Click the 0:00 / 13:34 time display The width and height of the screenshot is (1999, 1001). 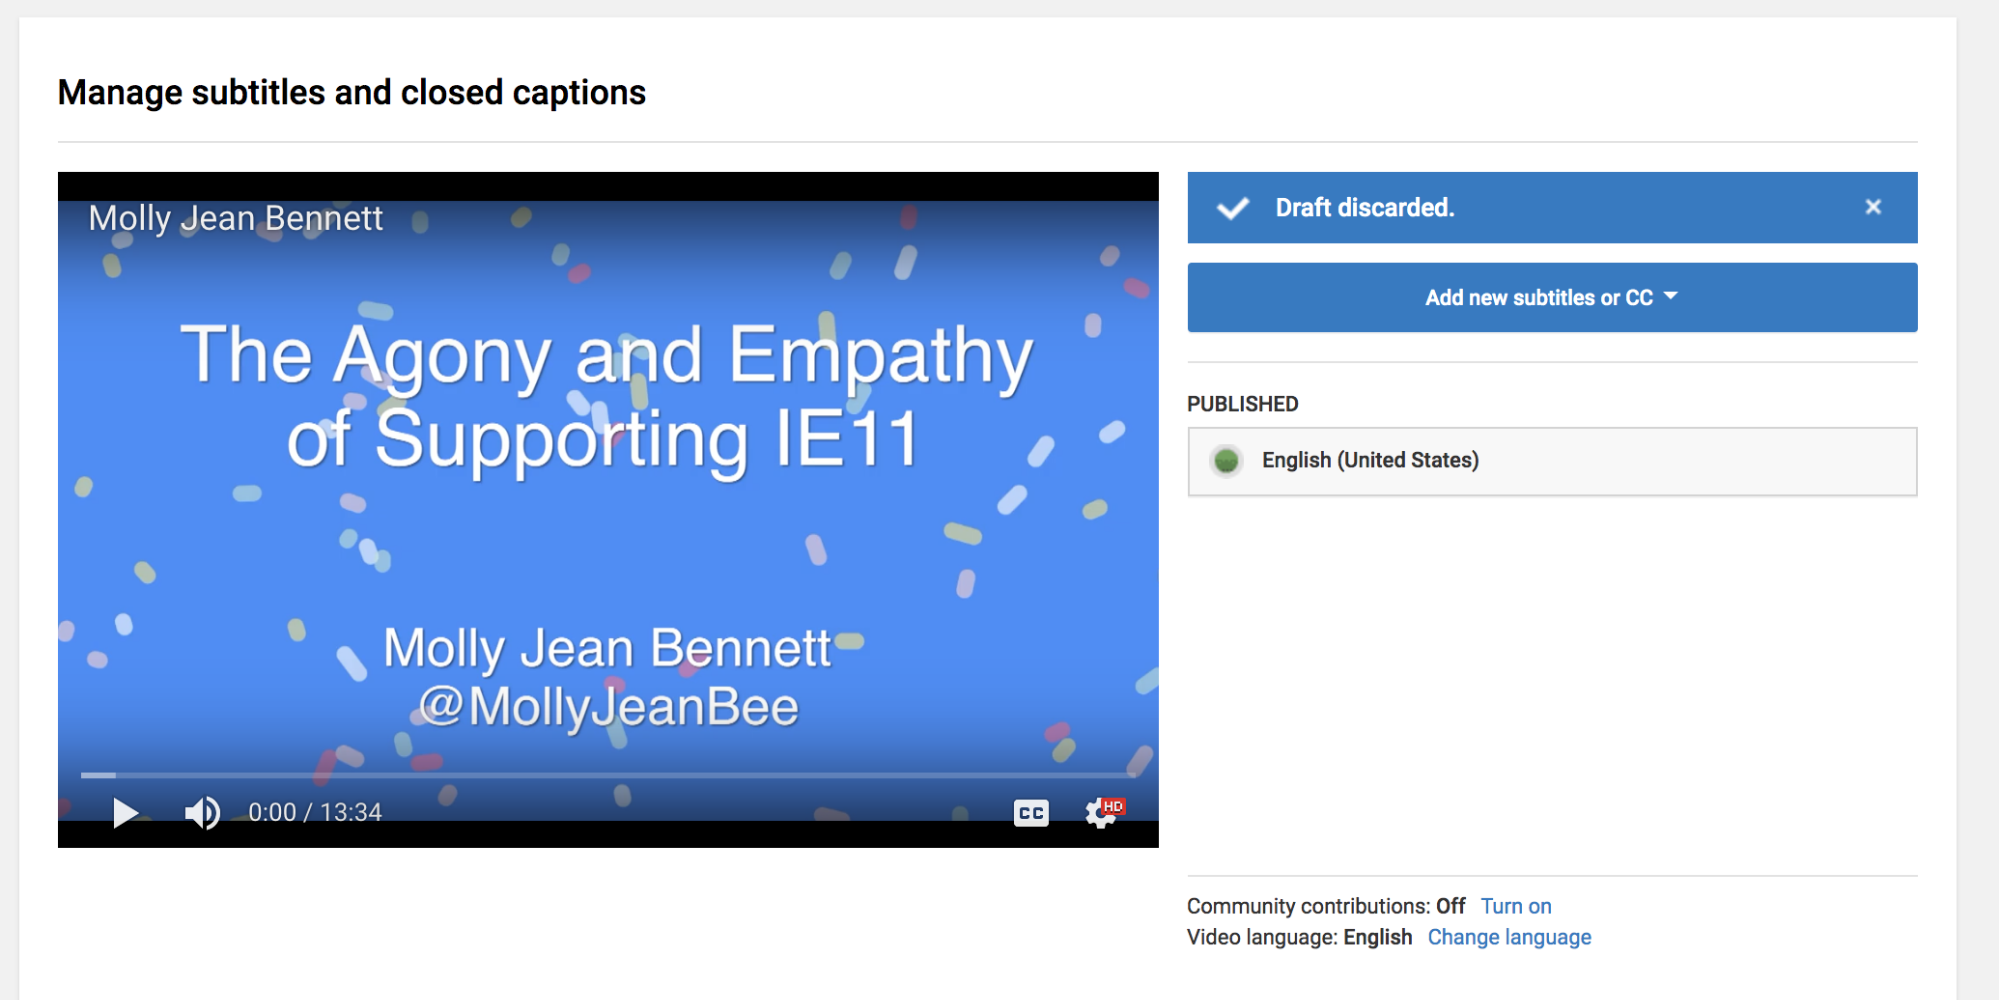pos(315,812)
